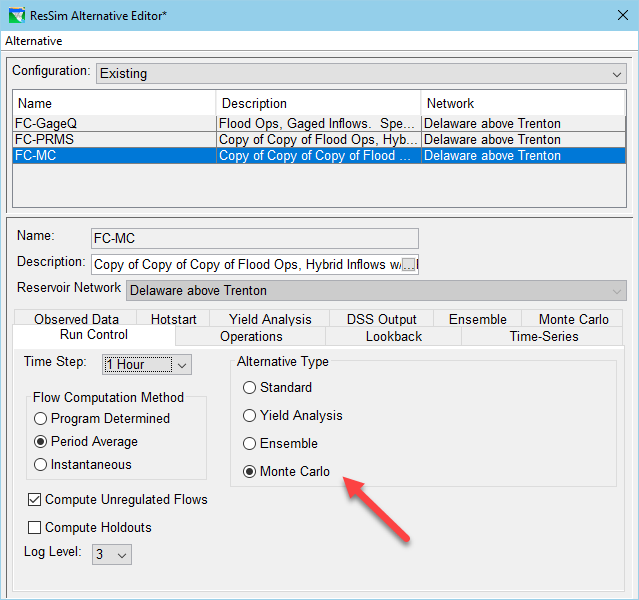Image resolution: width=639 pixels, height=600 pixels.
Task: Click the Name text field
Action: [254, 238]
